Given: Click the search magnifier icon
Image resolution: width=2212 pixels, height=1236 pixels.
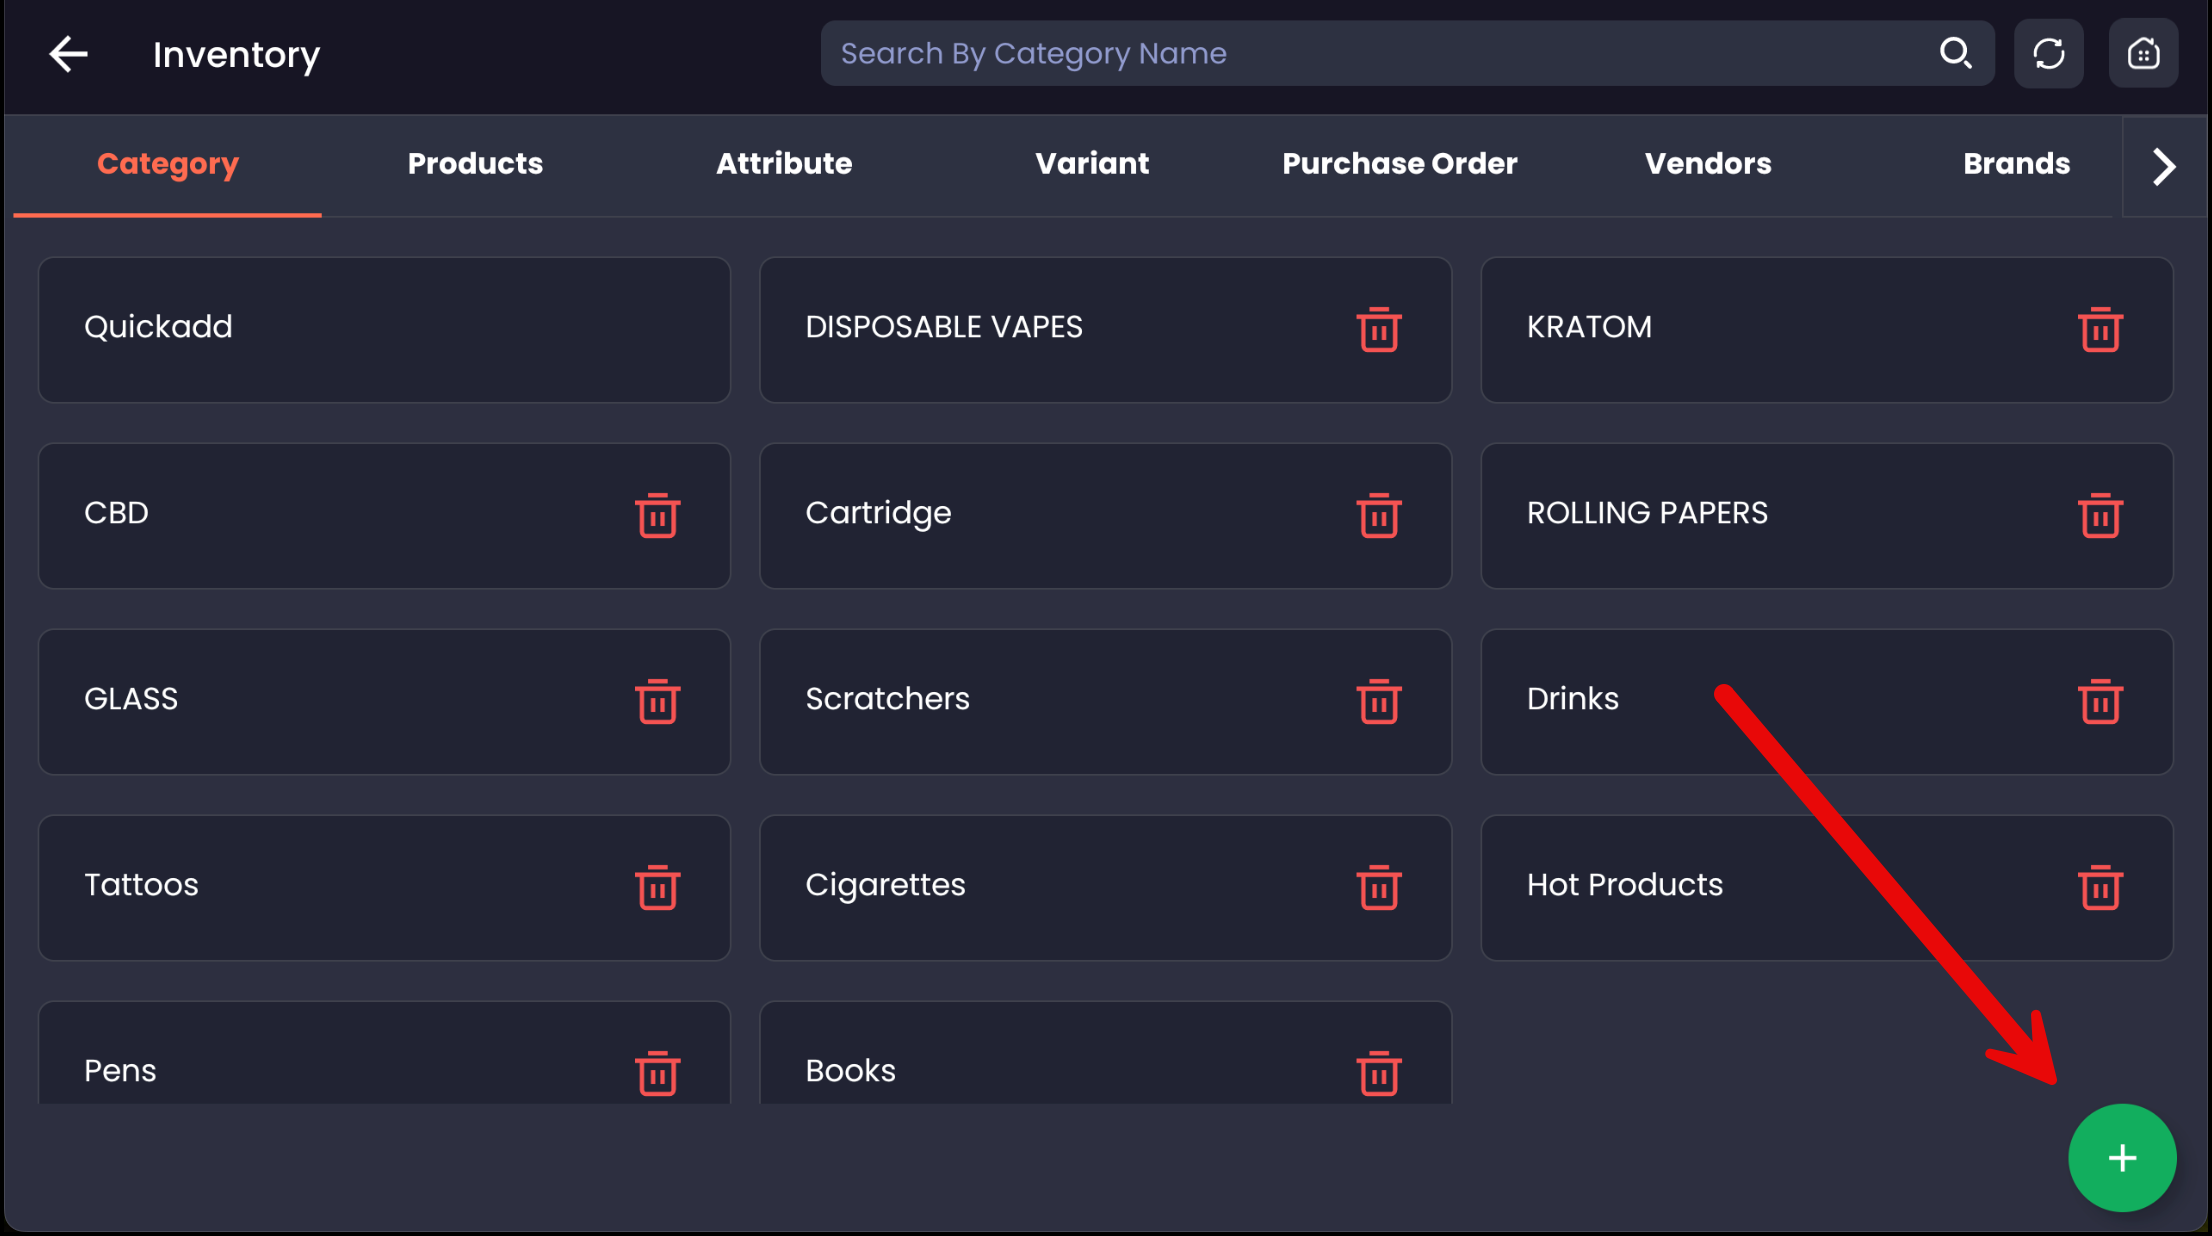Looking at the screenshot, I should (x=1955, y=53).
